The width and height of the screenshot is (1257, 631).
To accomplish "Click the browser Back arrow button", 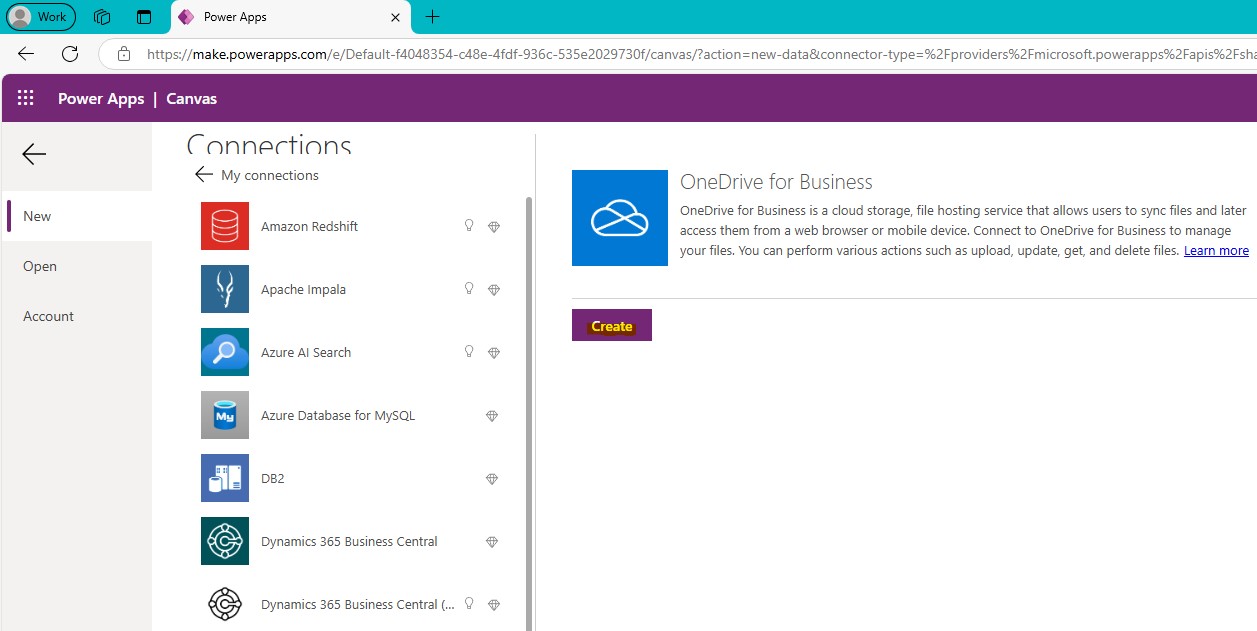I will coord(26,54).
